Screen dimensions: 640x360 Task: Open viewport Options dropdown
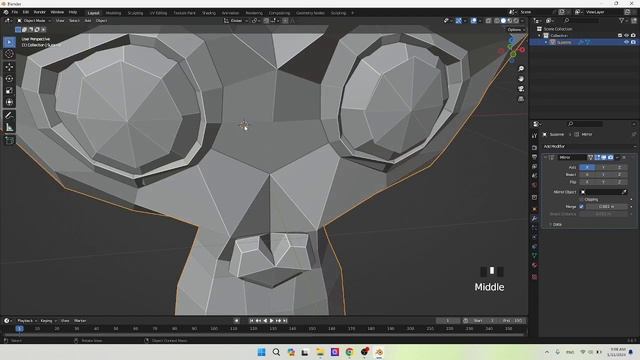point(516,30)
